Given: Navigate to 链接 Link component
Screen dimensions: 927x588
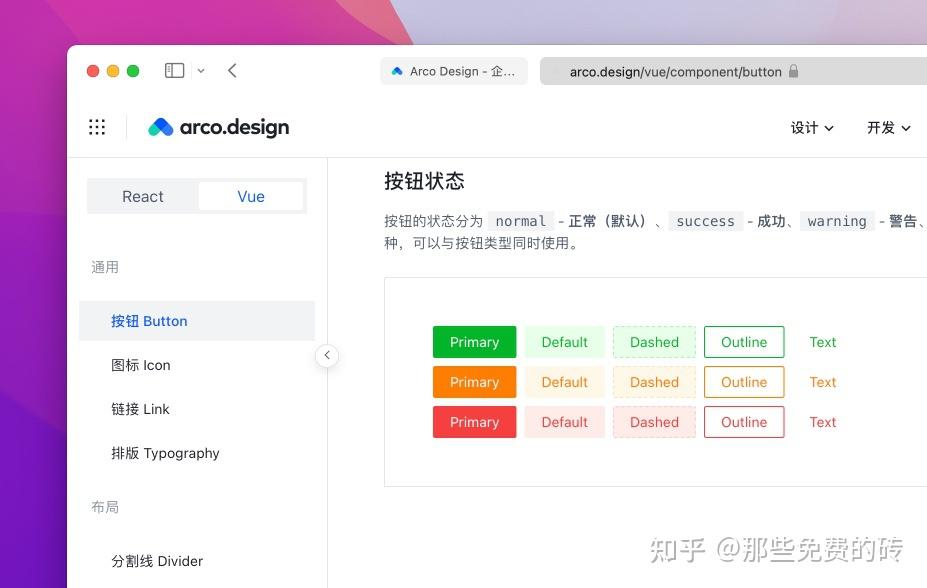Looking at the screenshot, I should pos(140,409).
